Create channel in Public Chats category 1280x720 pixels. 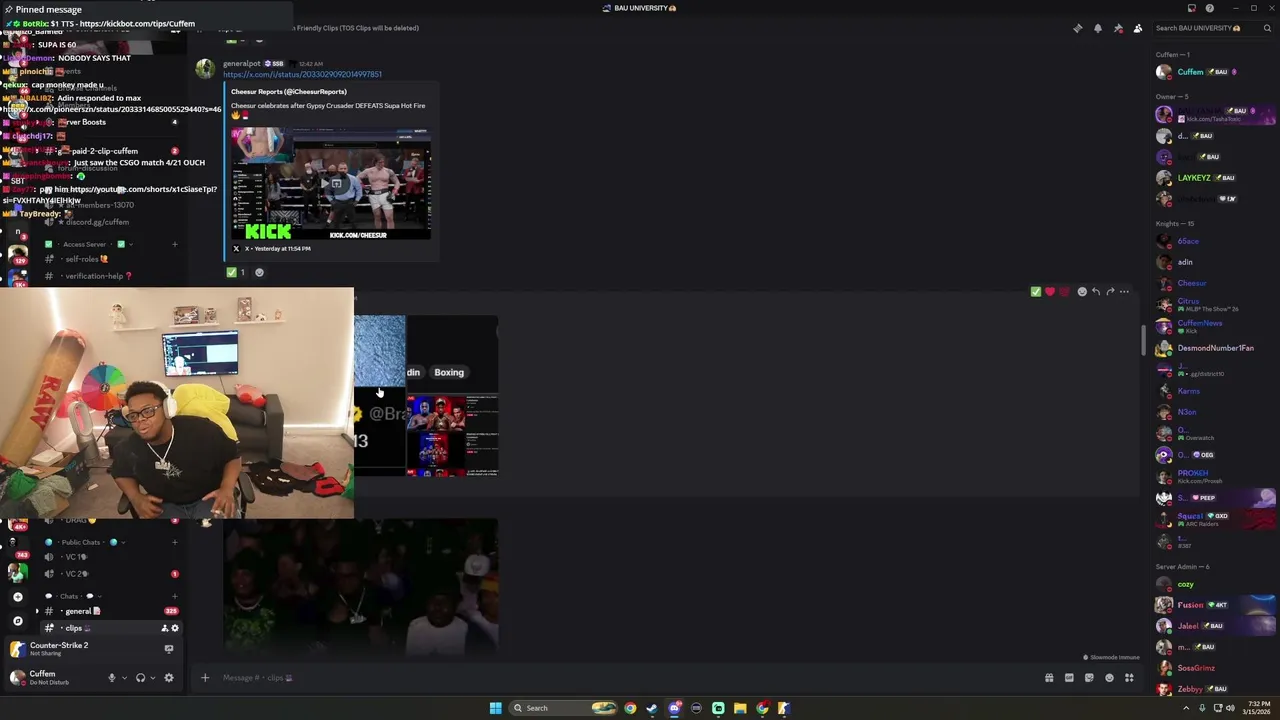click(x=175, y=542)
